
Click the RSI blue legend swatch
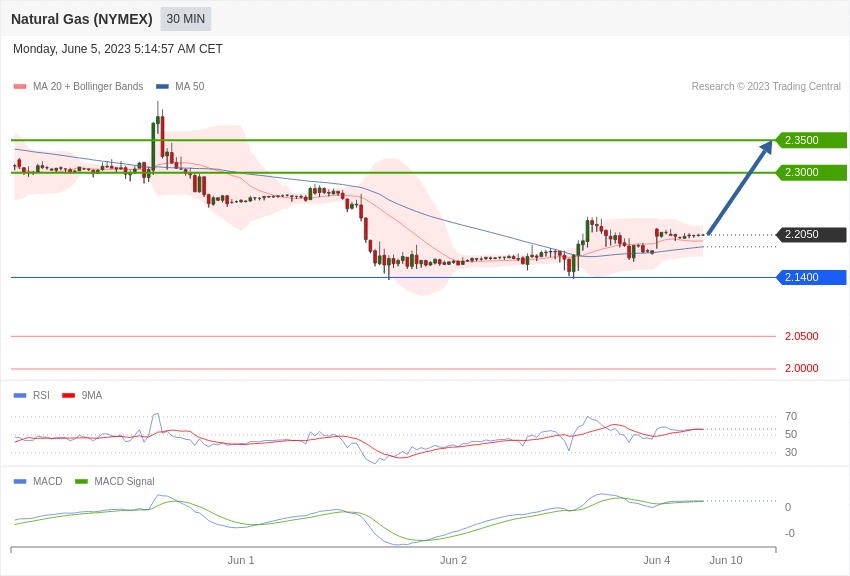20,396
